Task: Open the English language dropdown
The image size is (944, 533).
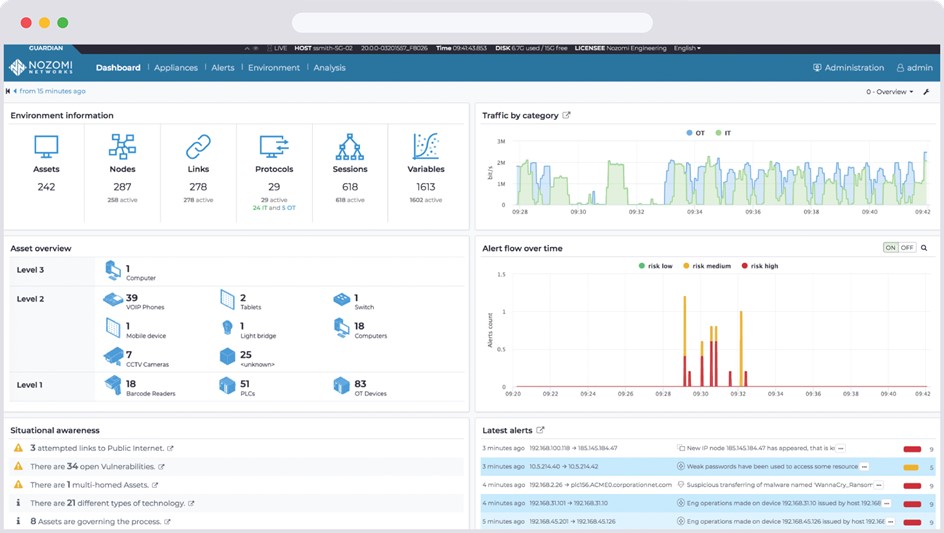Action: tap(687, 48)
